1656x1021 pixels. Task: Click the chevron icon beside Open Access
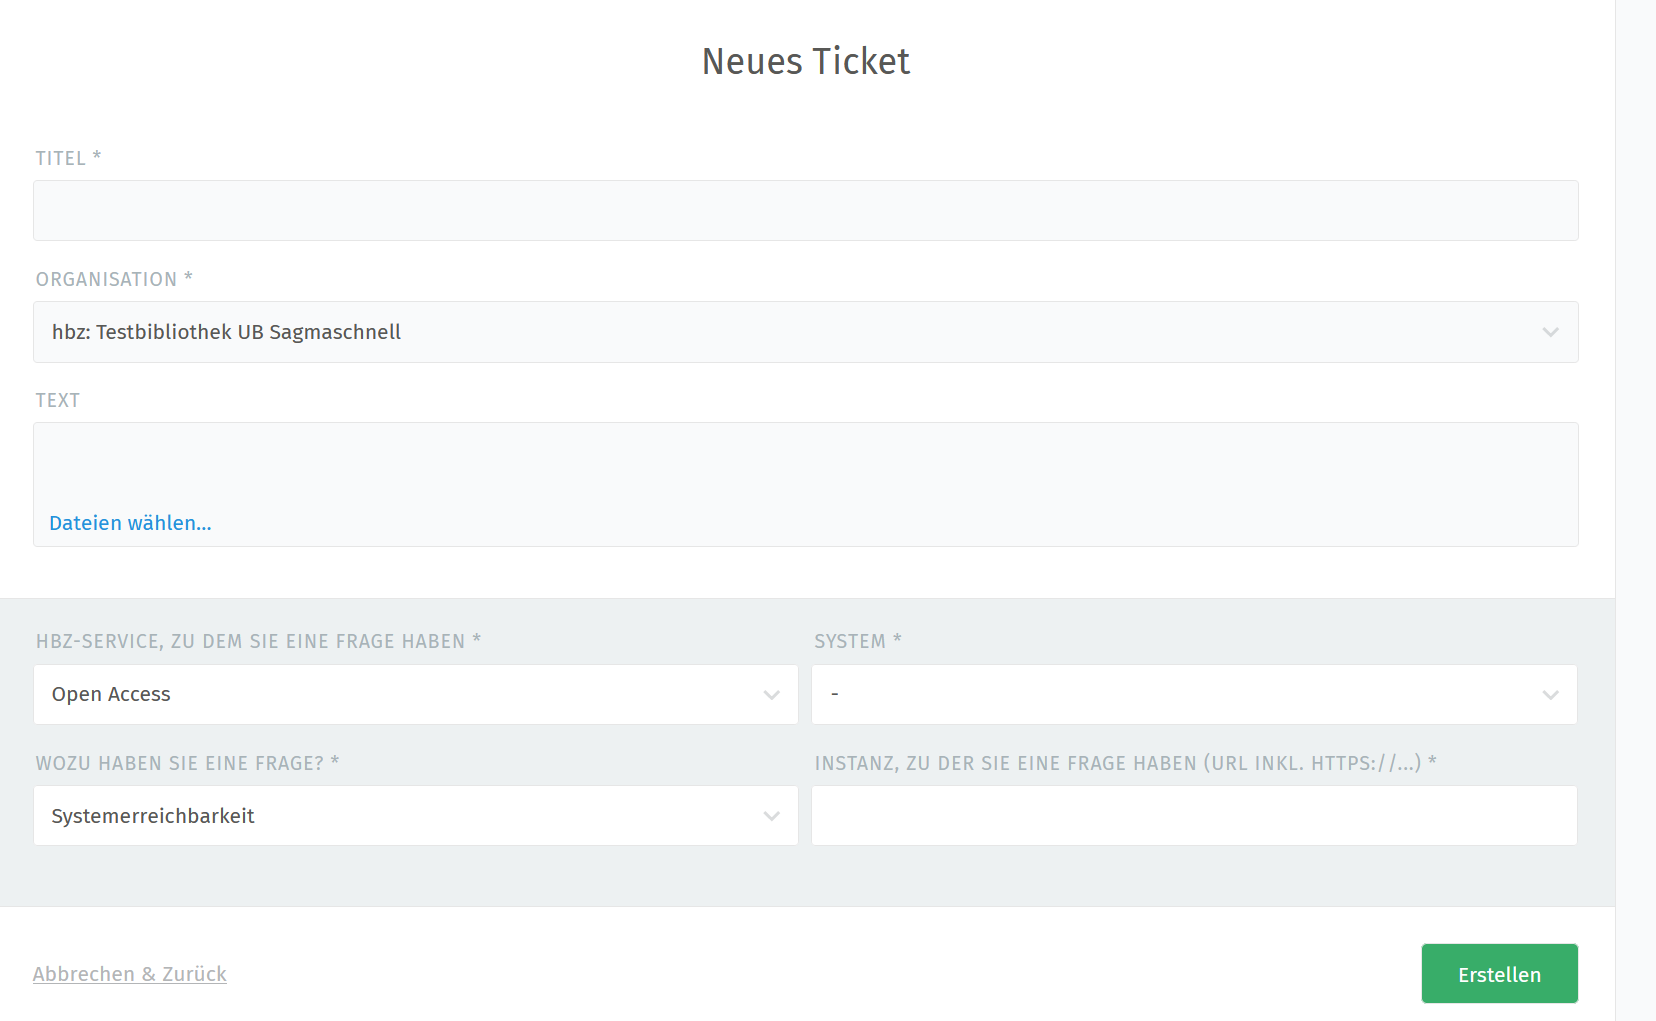(771, 695)
